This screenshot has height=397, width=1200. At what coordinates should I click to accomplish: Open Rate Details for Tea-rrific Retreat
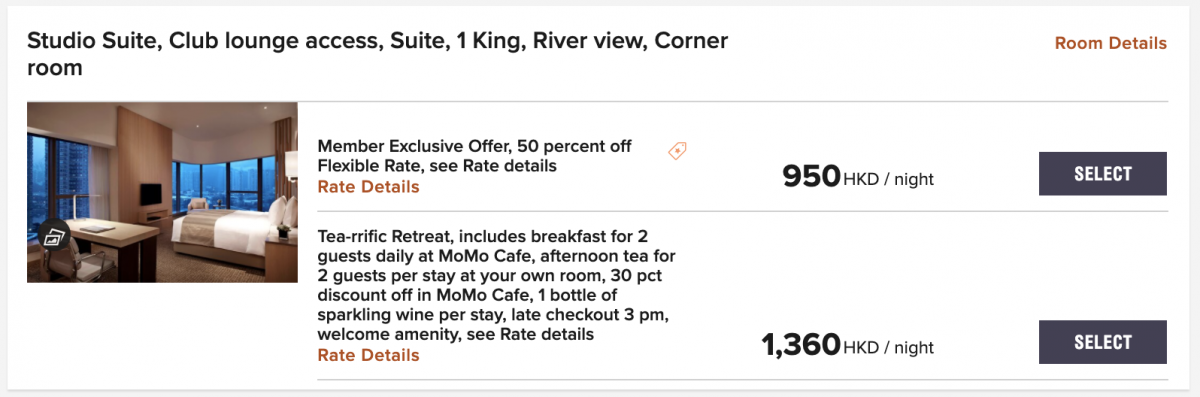coord(368,355)
